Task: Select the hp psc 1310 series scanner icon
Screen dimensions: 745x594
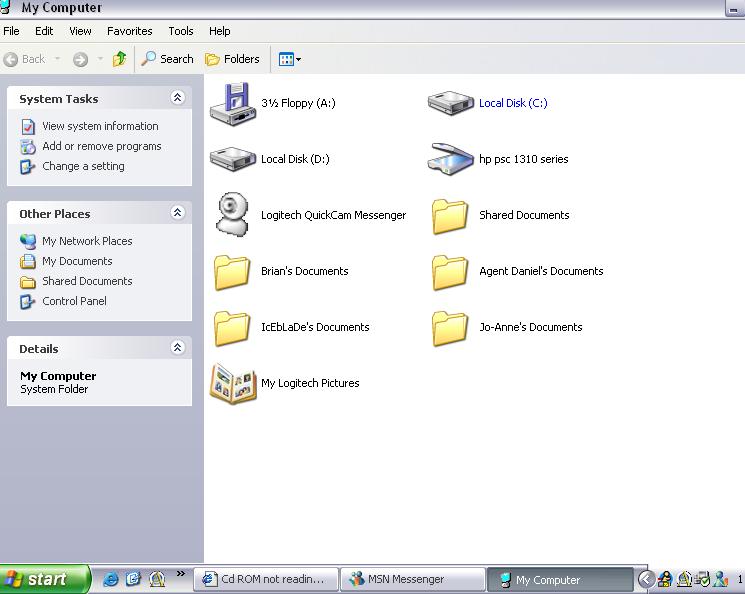Action: pos(450,159)
